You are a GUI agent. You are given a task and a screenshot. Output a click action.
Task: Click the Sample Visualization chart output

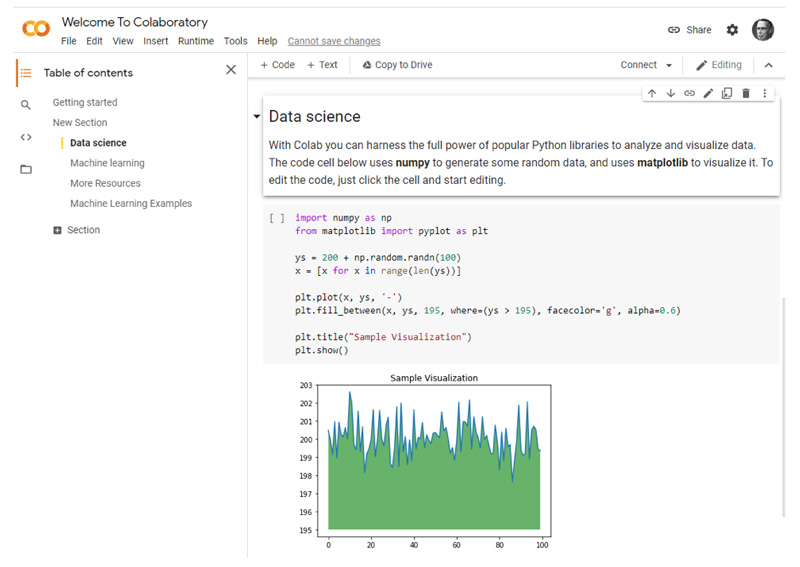[424, 462]
